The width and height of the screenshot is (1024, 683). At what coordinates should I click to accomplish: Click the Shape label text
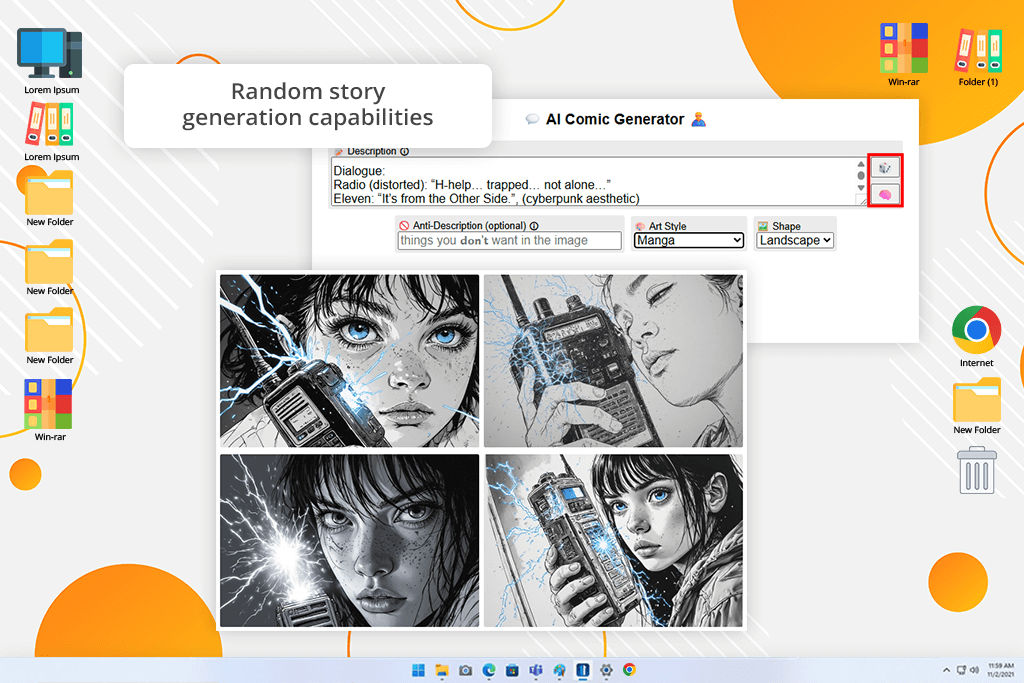(x=786, y=226)
